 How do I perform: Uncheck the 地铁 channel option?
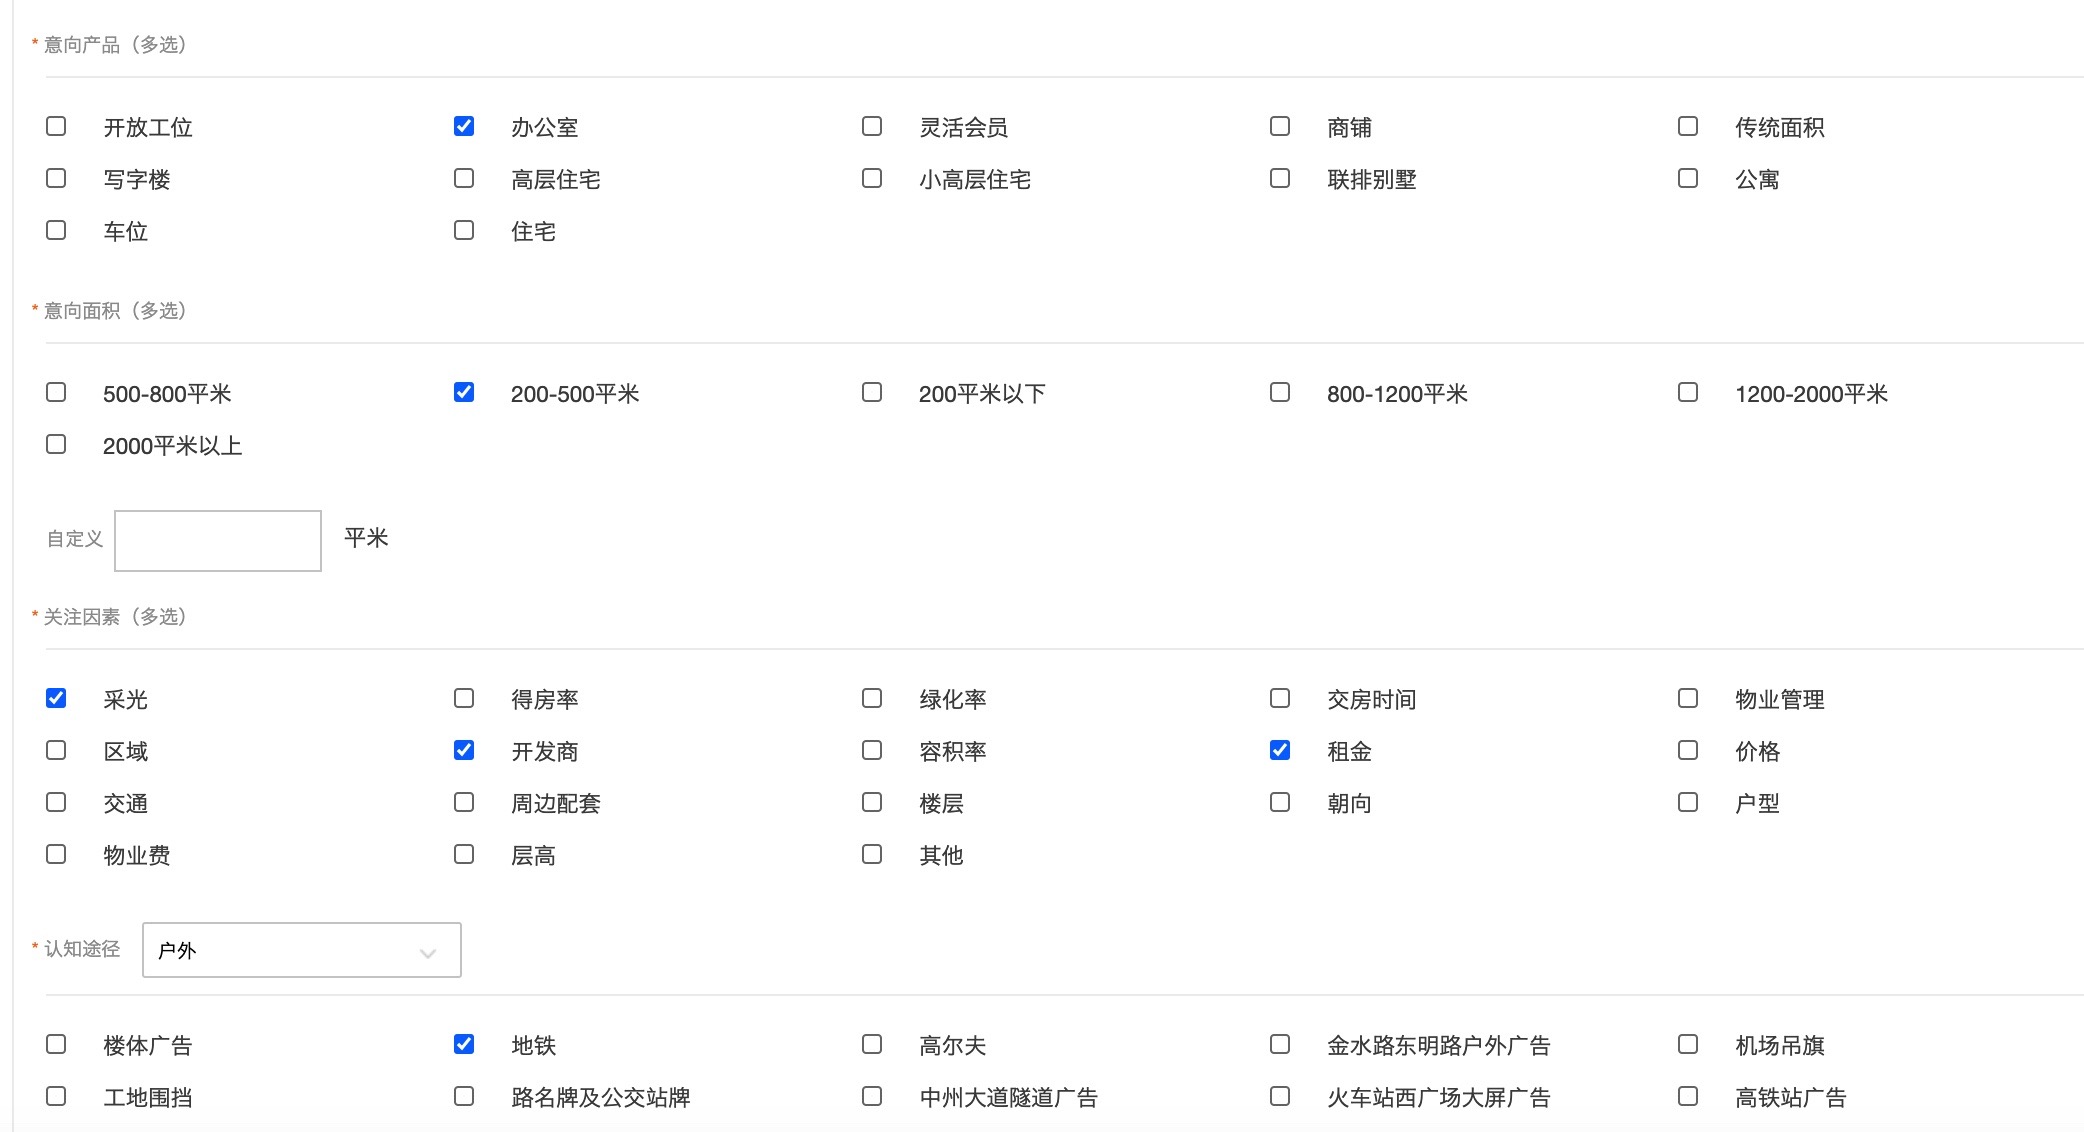pyautogui.click(x=464, y=1045)
